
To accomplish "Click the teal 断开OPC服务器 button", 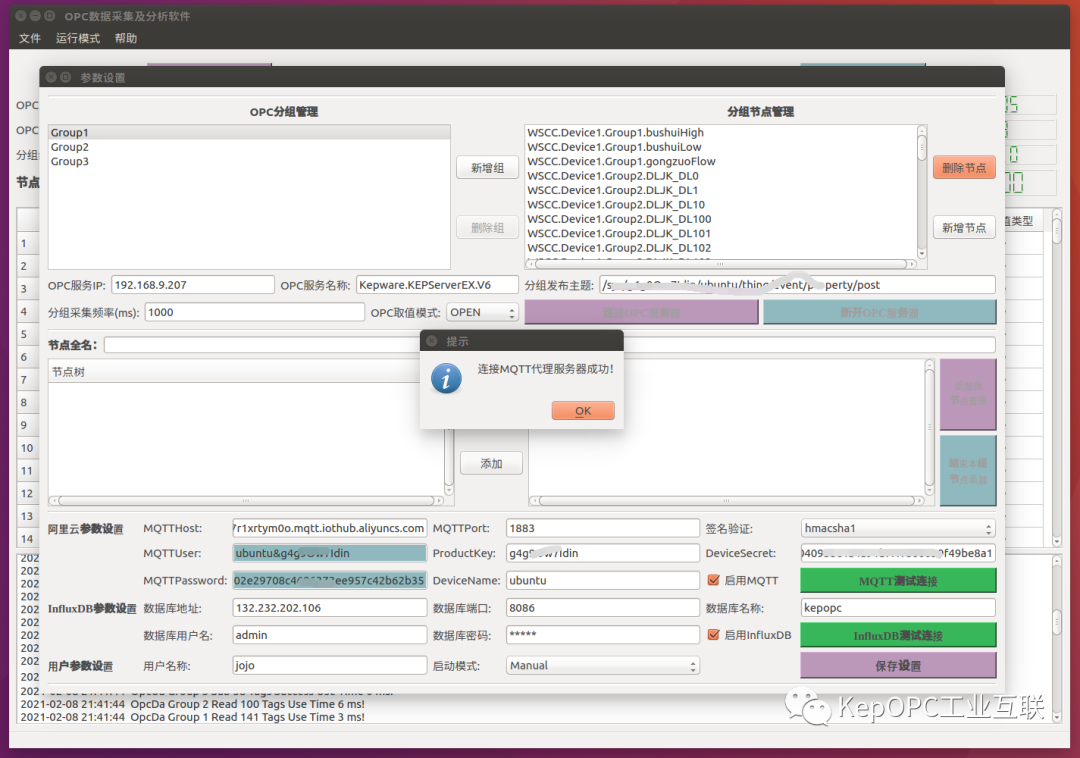I will click(x=880, y=313).
